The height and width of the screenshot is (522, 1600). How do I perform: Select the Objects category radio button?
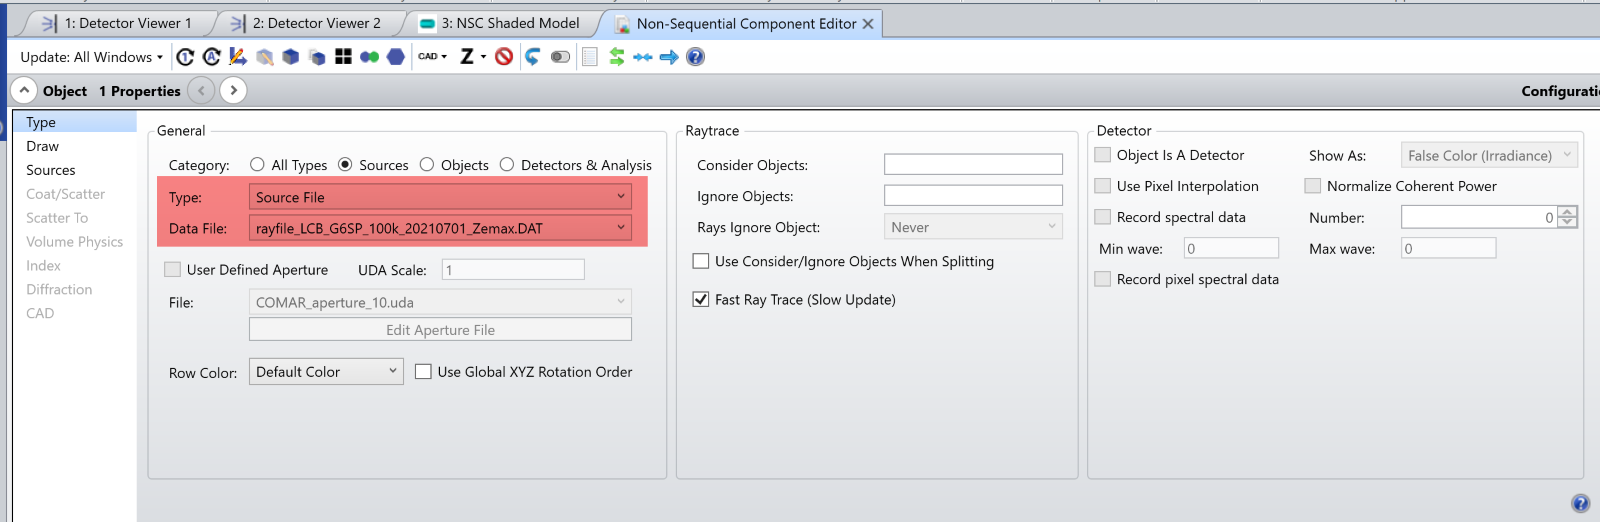point(427,165)
